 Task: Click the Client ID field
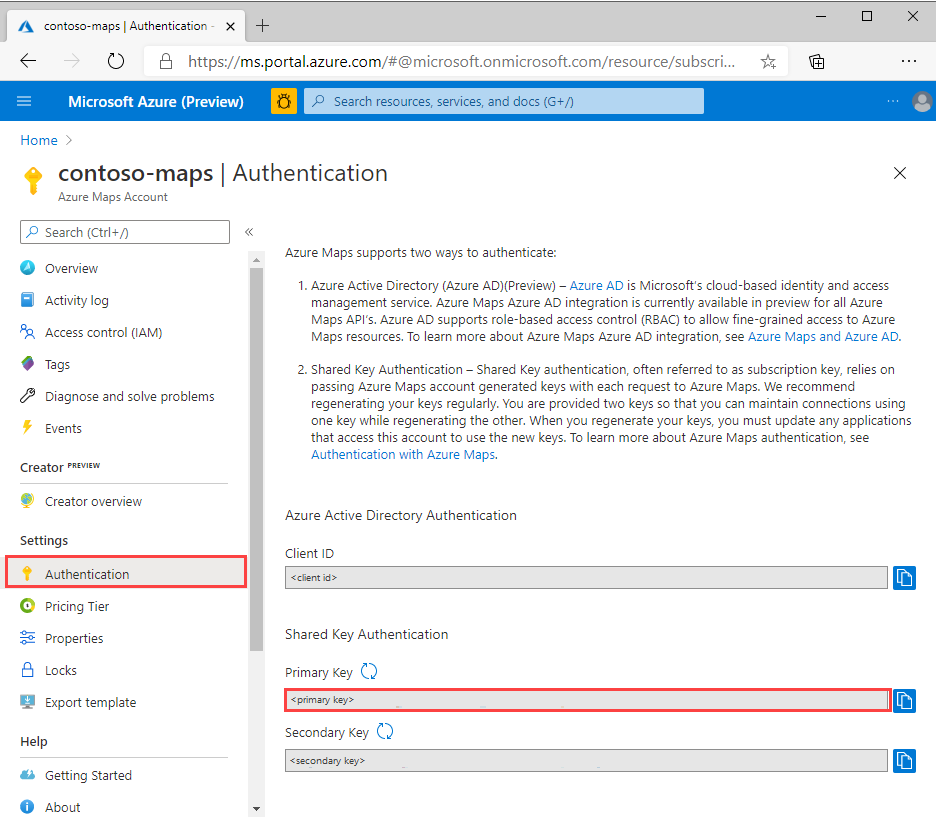(x=586, y=578)
